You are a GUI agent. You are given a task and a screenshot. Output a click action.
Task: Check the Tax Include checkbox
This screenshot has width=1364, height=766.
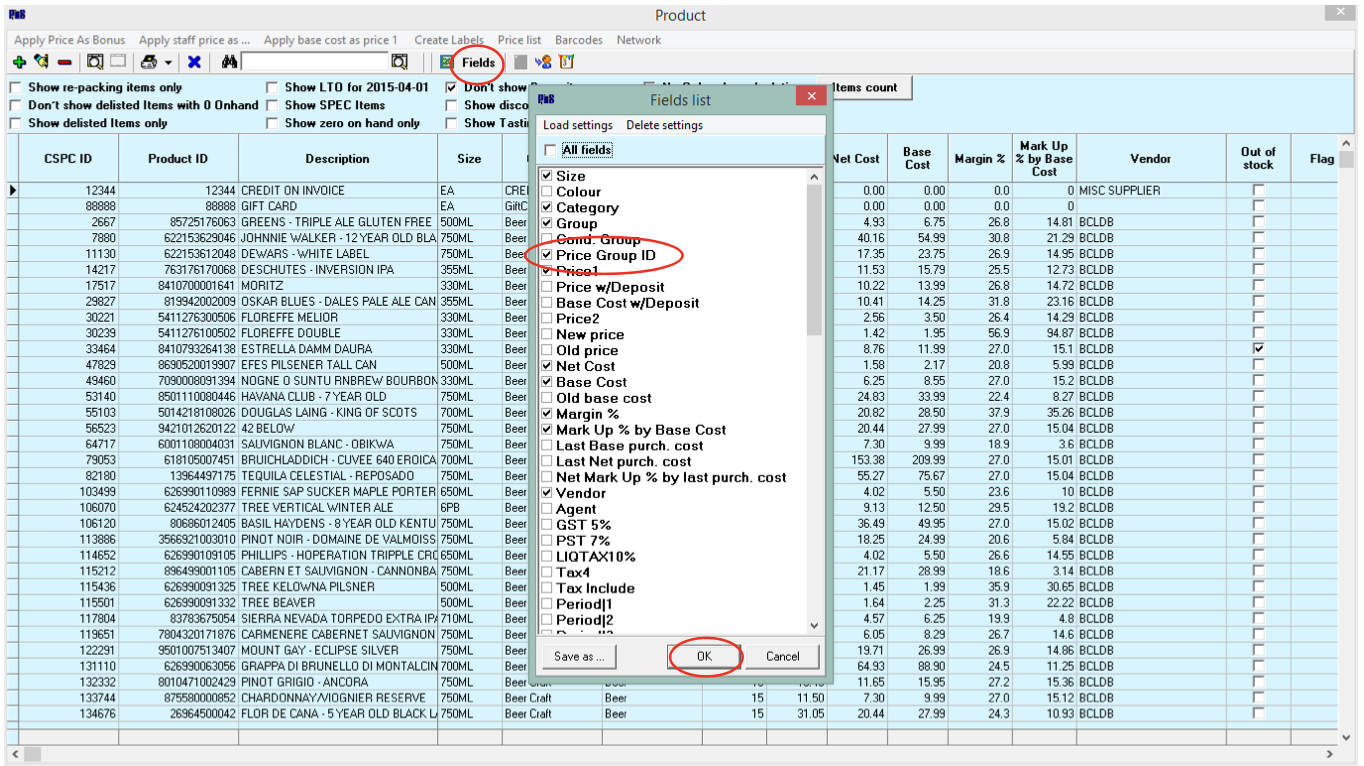tap(546, 588)
